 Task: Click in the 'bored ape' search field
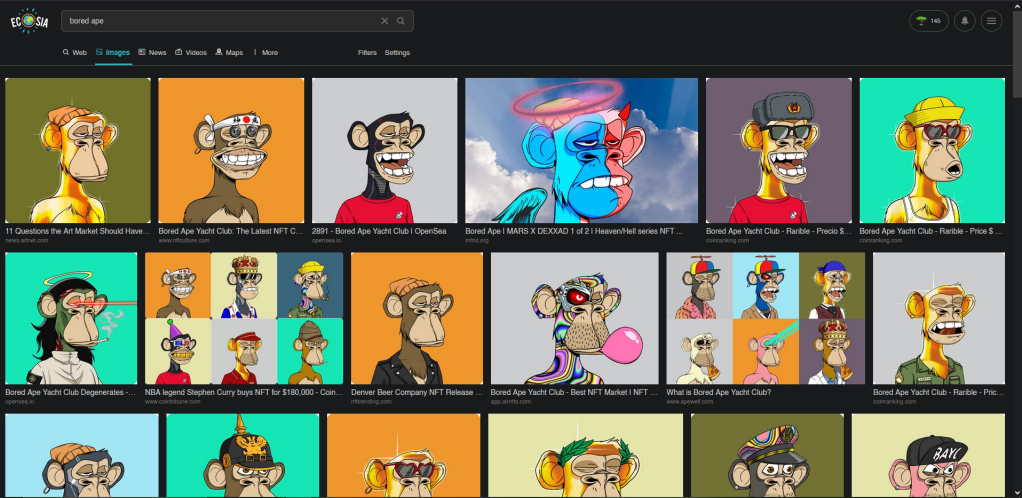tap(220, 21)
